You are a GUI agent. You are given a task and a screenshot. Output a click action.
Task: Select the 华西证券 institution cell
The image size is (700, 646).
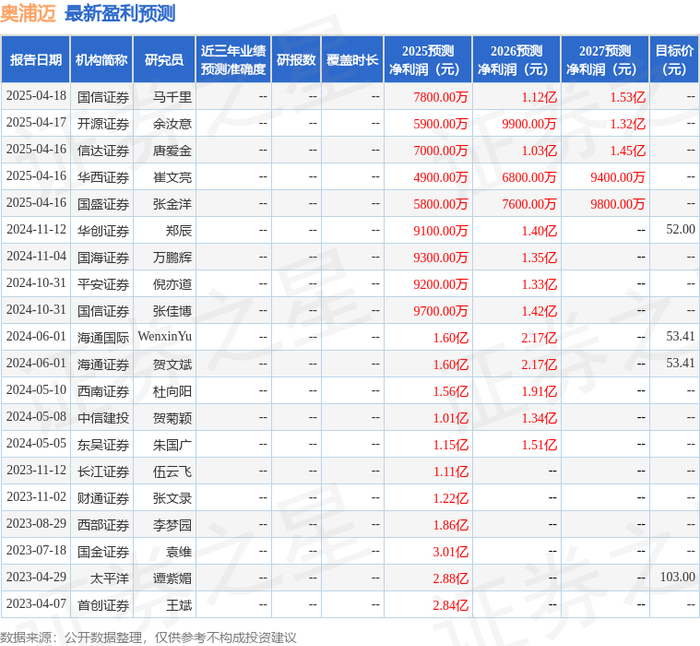pyautogui.click(x=103, y=177)
